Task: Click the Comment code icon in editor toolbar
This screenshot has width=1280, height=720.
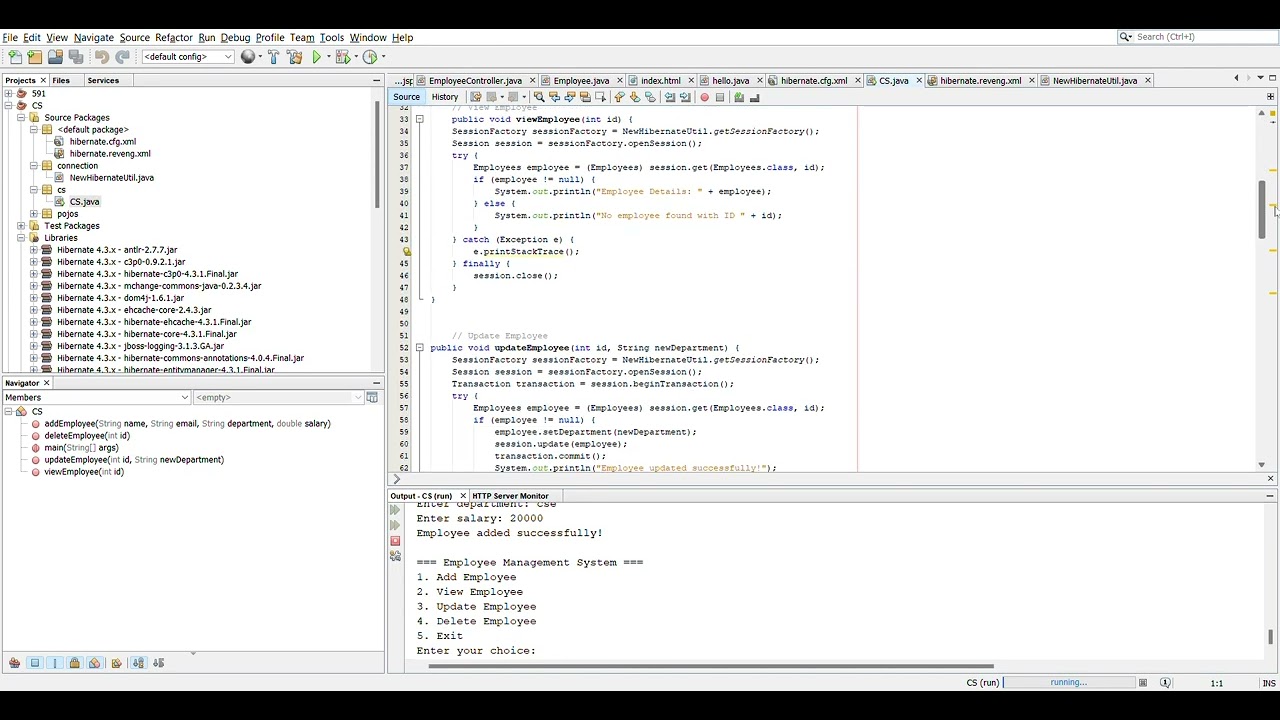Action: pos(739,97)
